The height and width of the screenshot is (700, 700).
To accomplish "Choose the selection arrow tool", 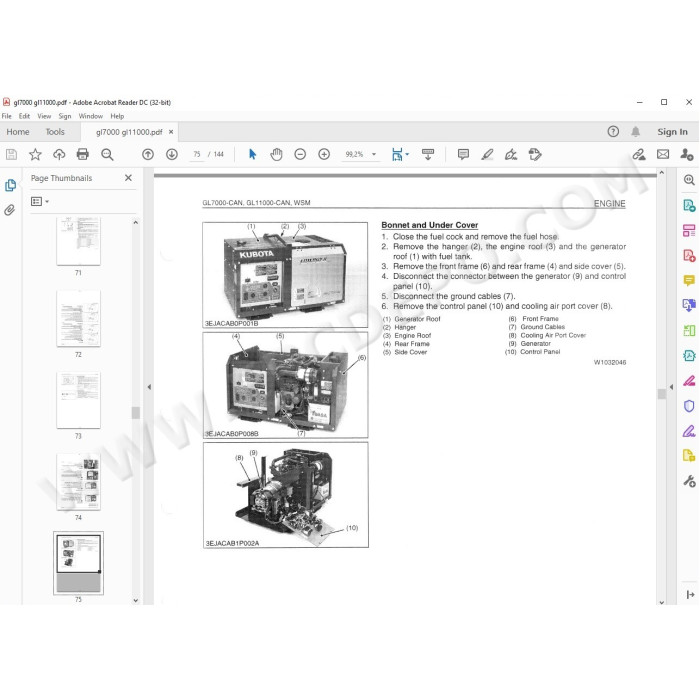I will [x=252, y=154].
